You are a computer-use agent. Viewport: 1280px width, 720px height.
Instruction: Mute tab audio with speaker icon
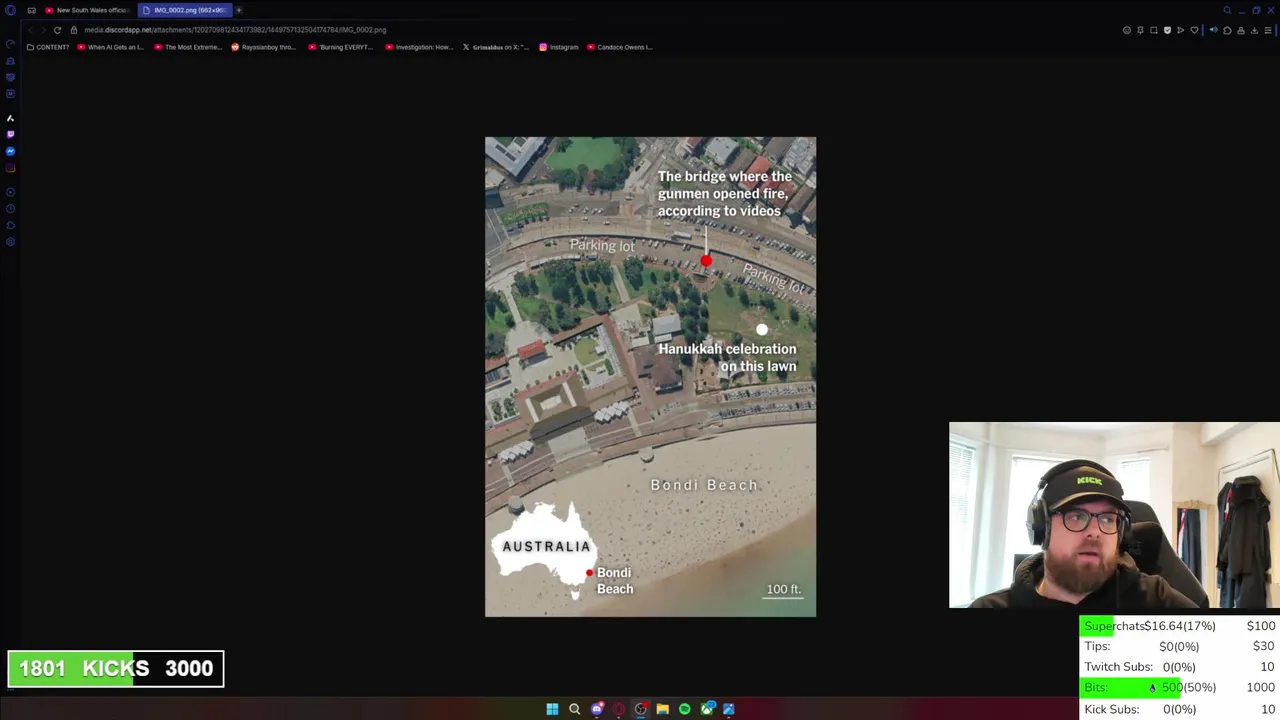pos(1214,30)
